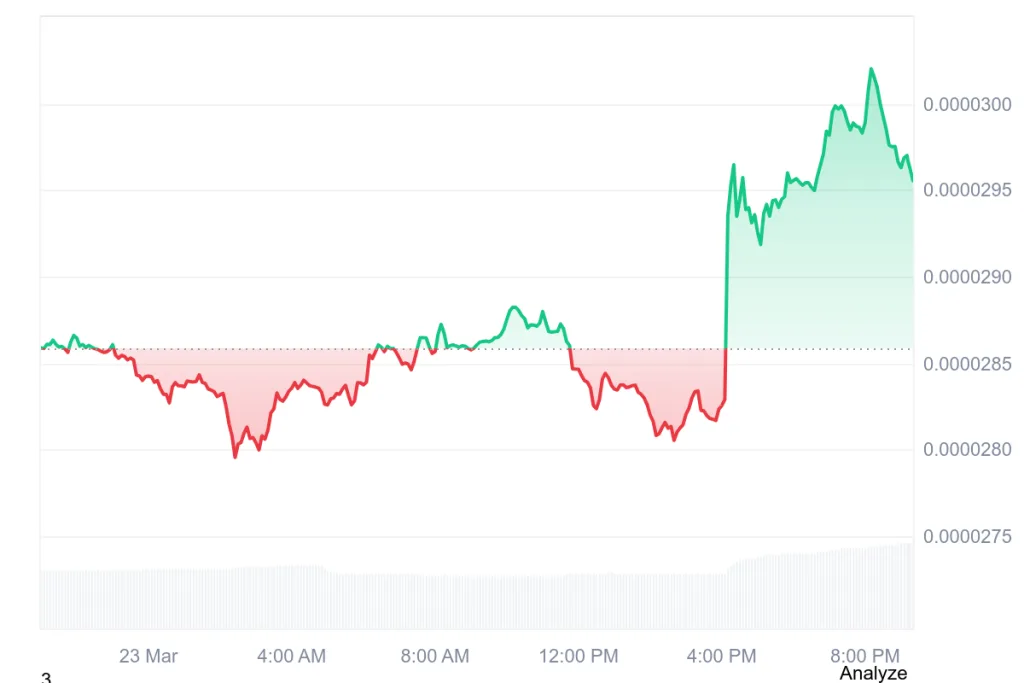Select the 4:00 PM time label
The height and width of the screenshot is (683, 1024).
pos(722,656)
